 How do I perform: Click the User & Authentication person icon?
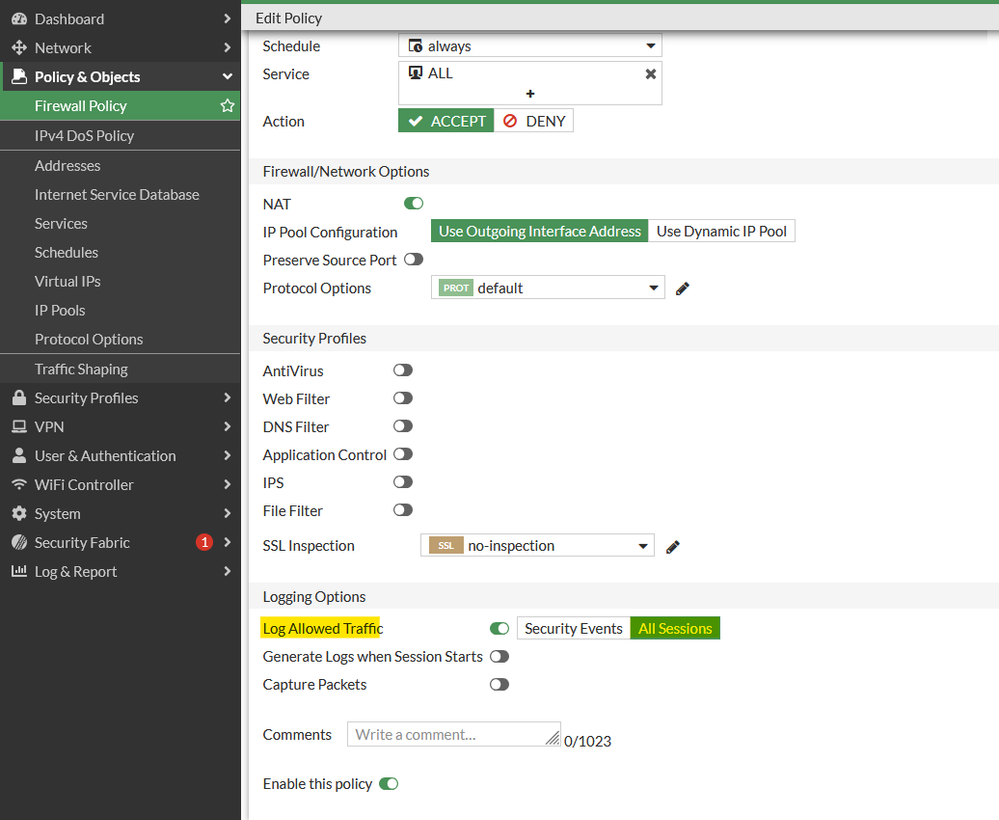[x=19, y=455]
